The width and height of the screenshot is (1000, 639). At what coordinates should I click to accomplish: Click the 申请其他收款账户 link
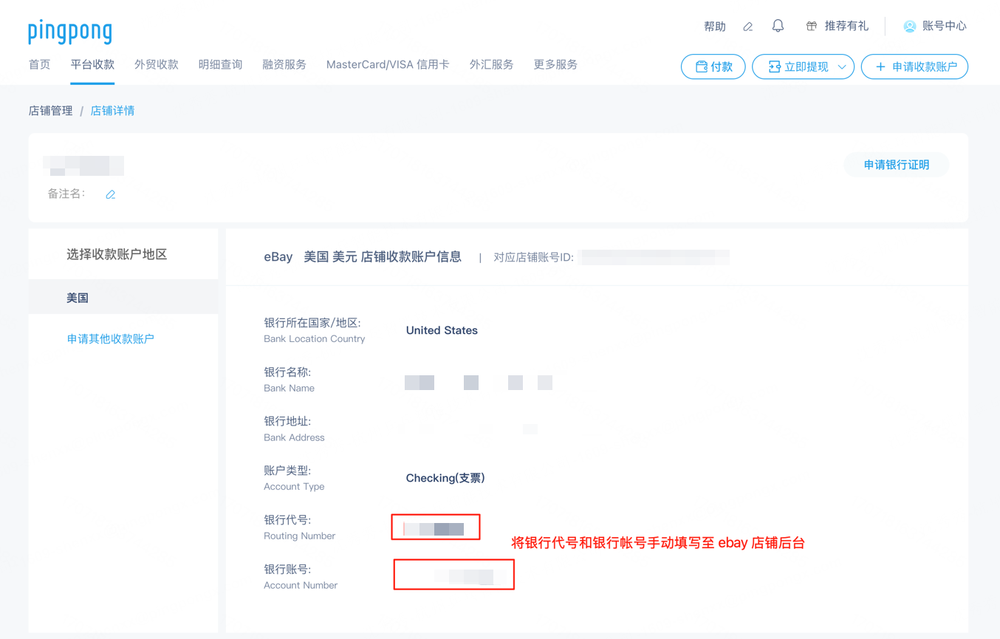(110, 339)
